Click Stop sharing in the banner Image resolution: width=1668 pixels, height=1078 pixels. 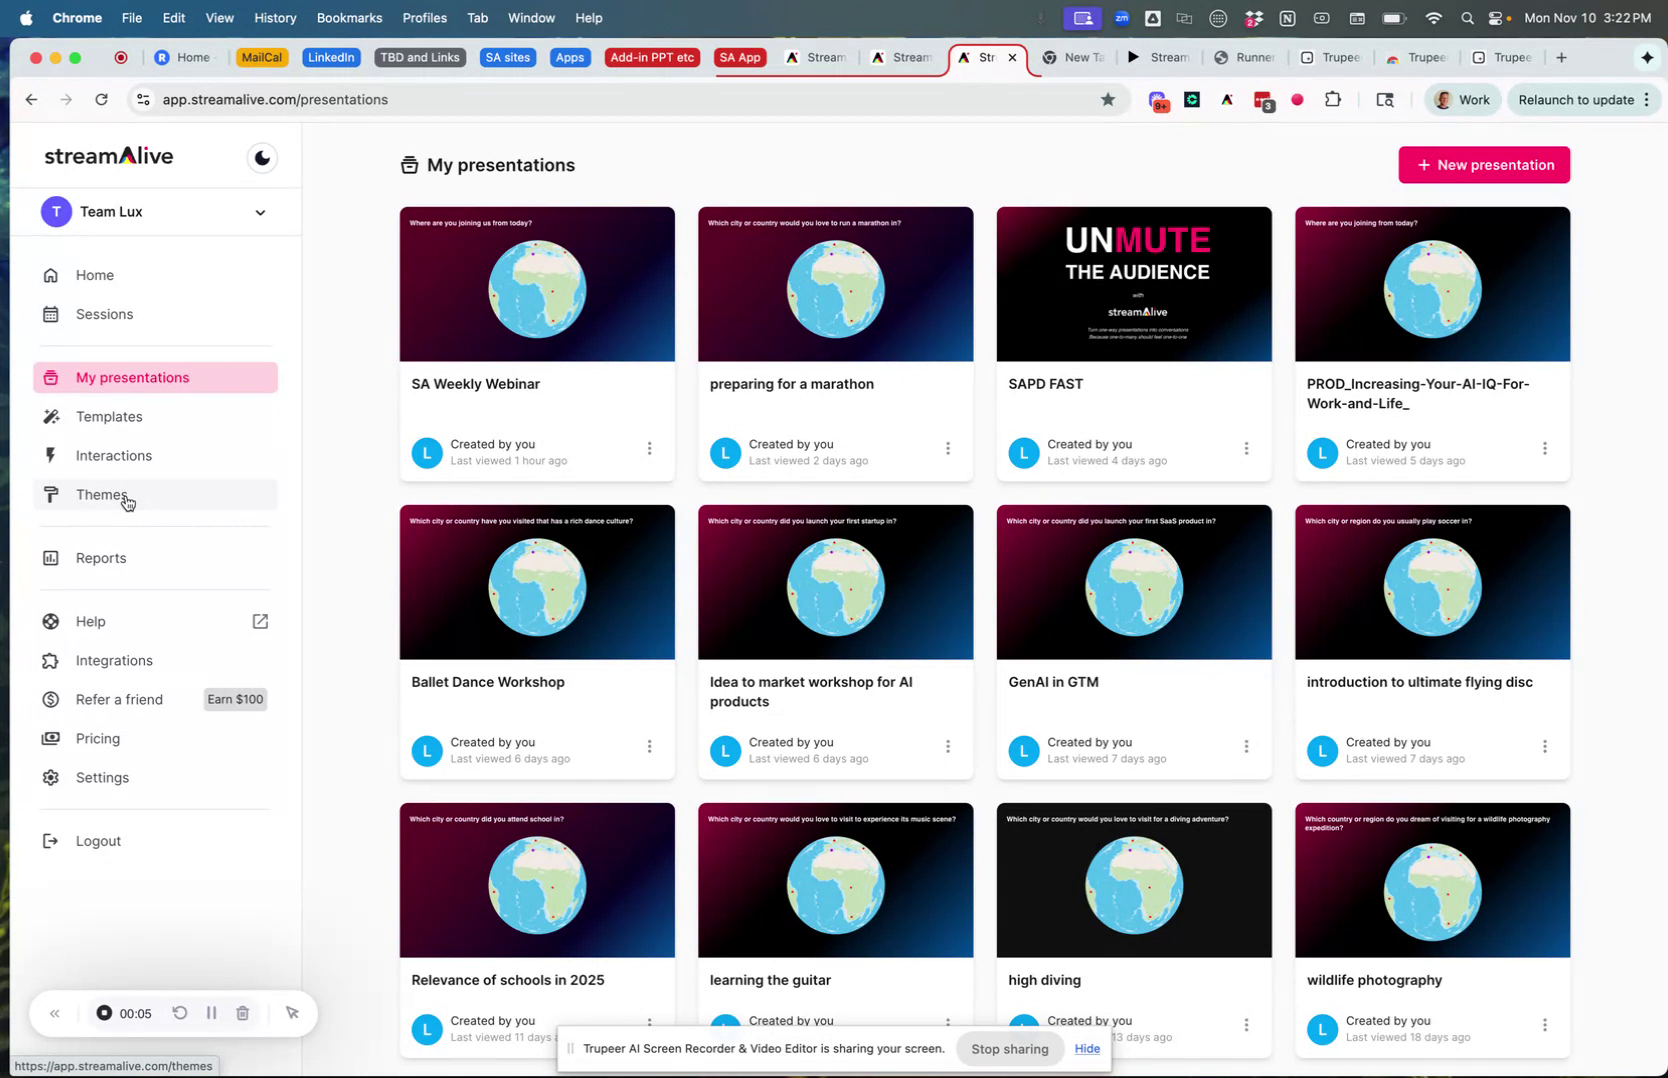(1008, 1048)
